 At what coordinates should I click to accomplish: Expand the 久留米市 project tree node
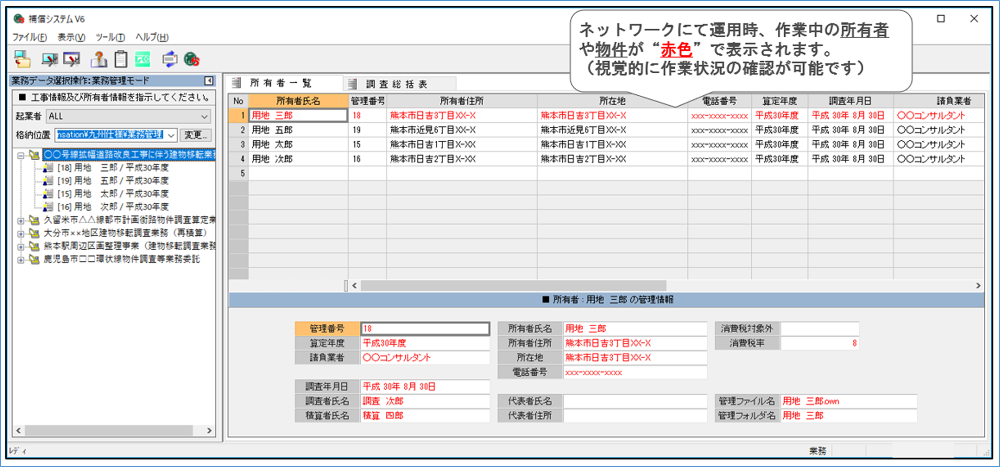click(22, 220)
